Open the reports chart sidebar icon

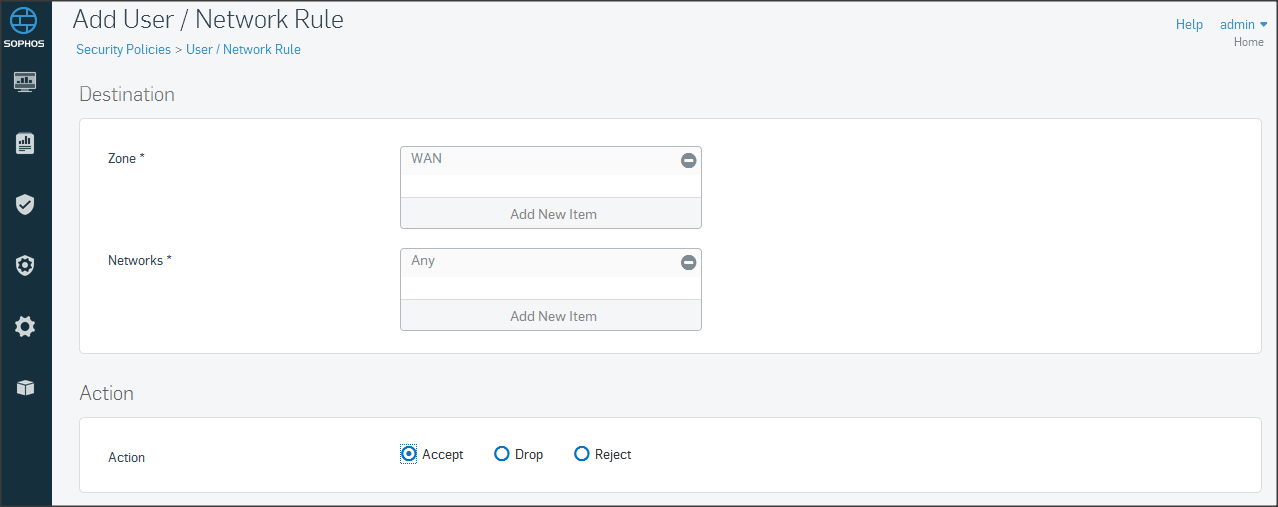[25, 144]
